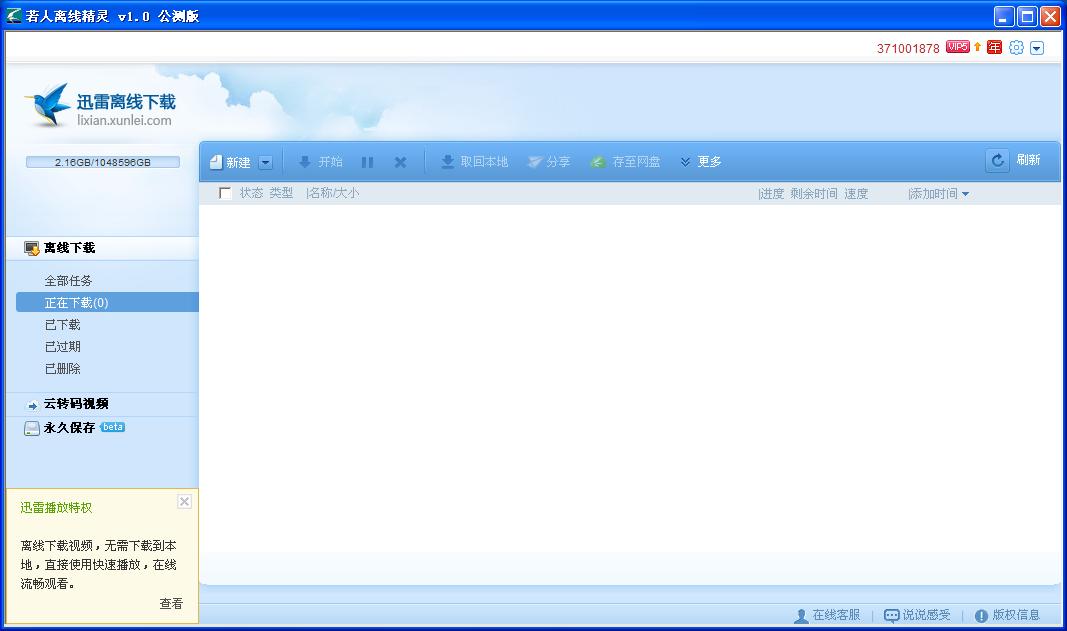Viewport: 1067px width, 631px height.
Task: Click the red 年 annual member icon
Action: coord(994,47)
